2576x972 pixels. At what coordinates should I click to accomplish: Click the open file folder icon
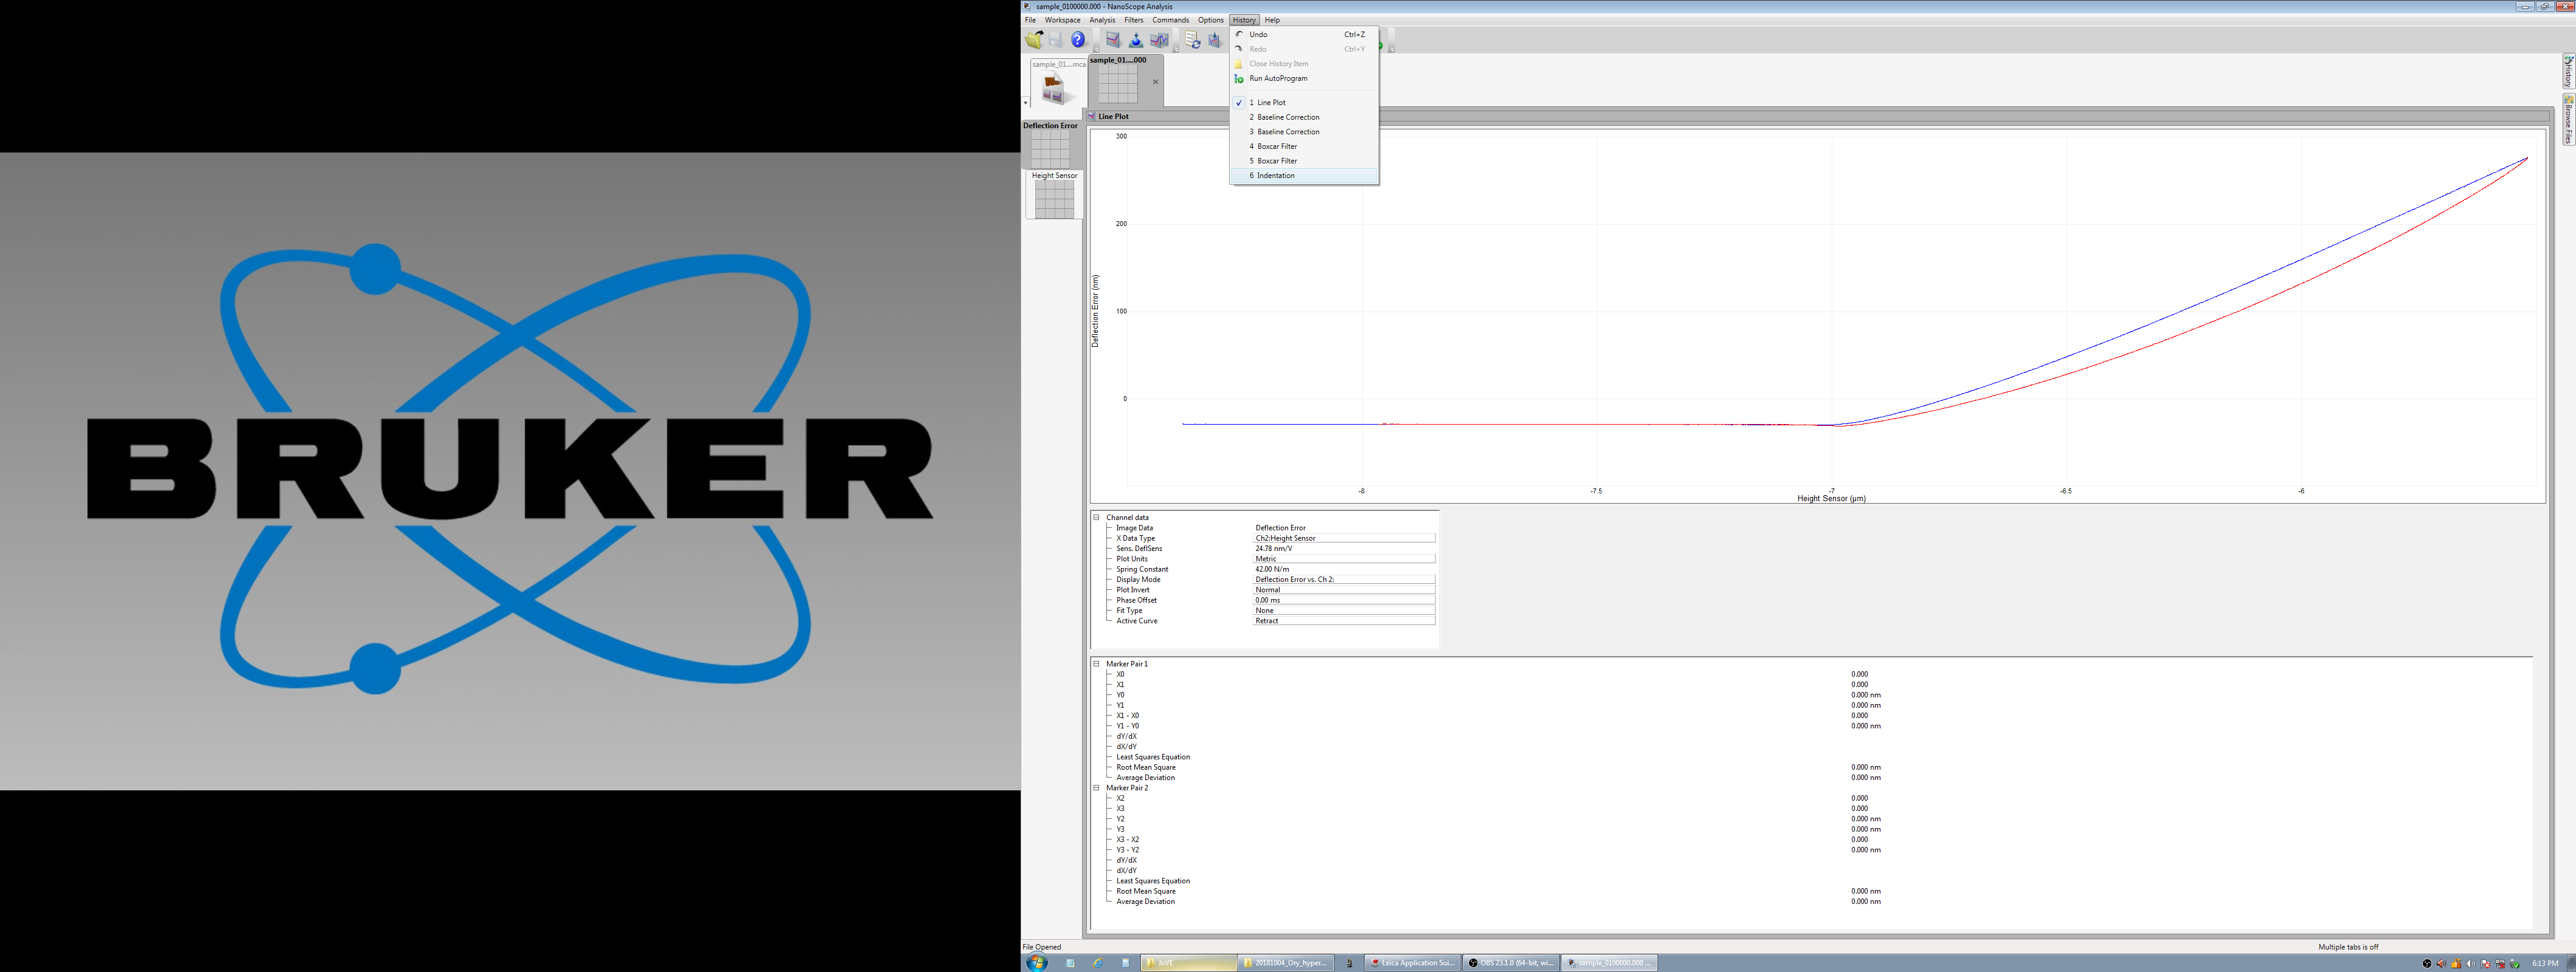[1034, 40]
